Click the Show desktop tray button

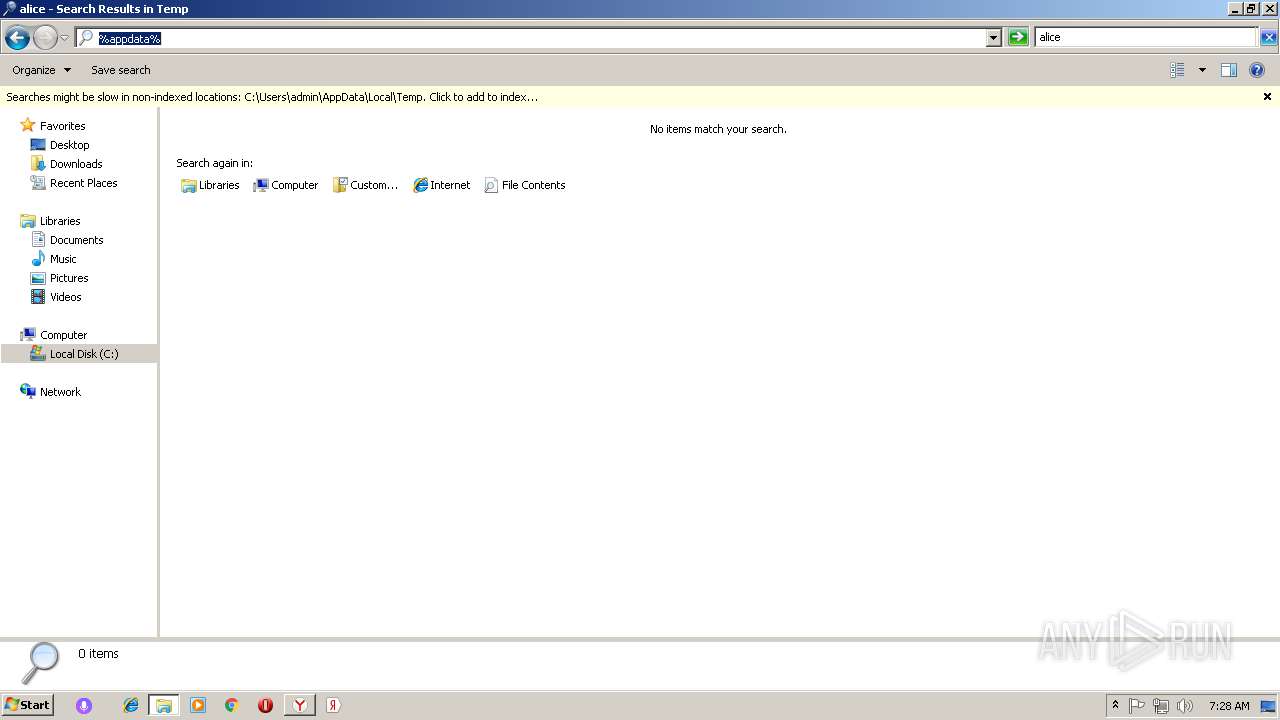point(1268,705)
